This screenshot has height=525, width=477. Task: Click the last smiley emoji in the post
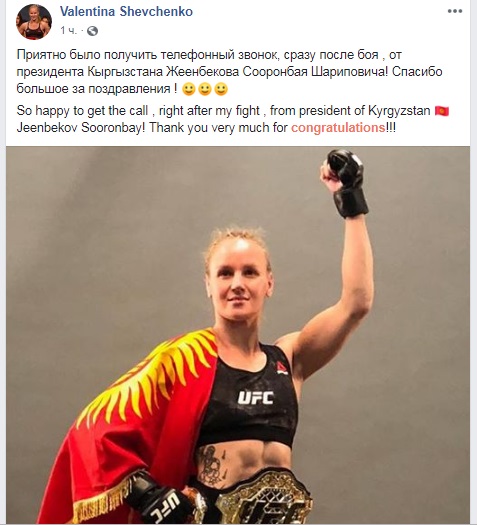221,89
